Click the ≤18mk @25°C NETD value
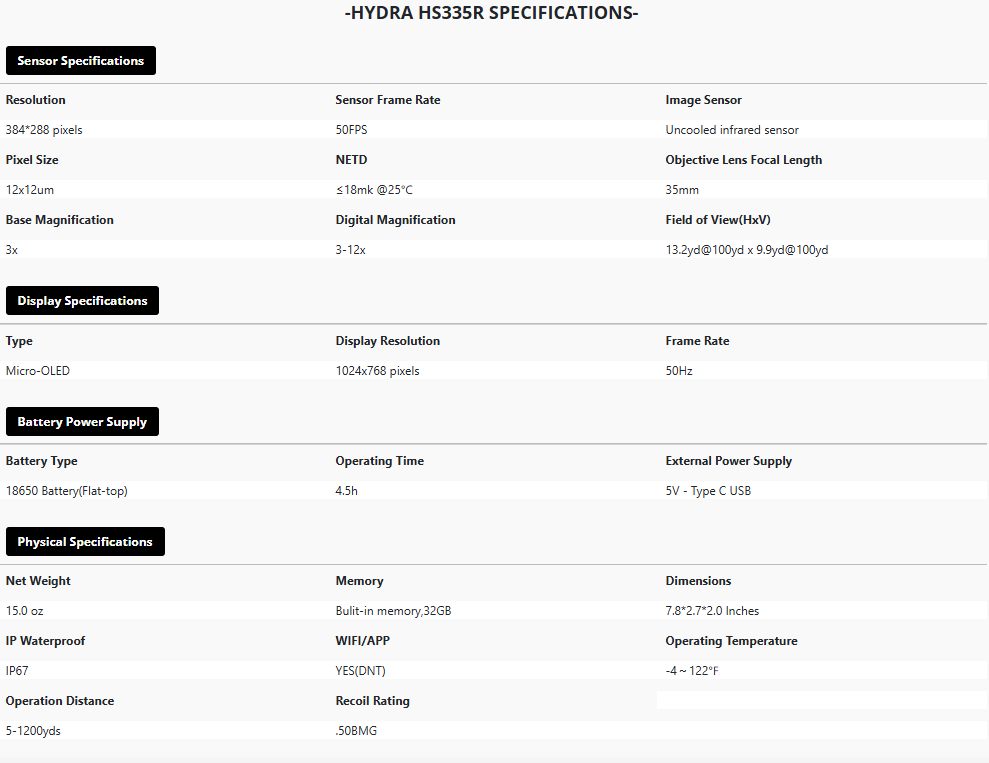The width and height of the screenshot is (989, 763). coord(374,190)
